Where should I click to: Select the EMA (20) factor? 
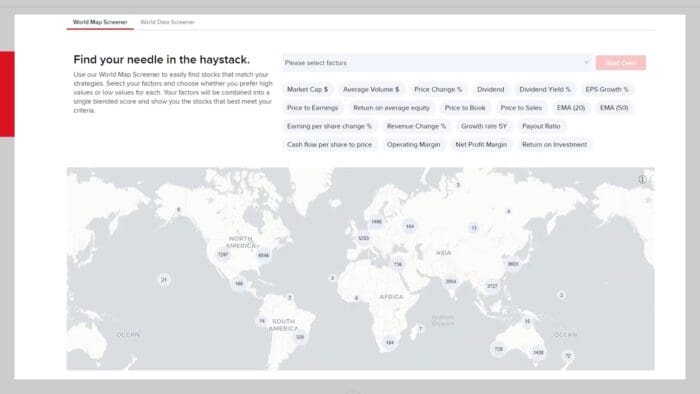[x=571, y=108]
